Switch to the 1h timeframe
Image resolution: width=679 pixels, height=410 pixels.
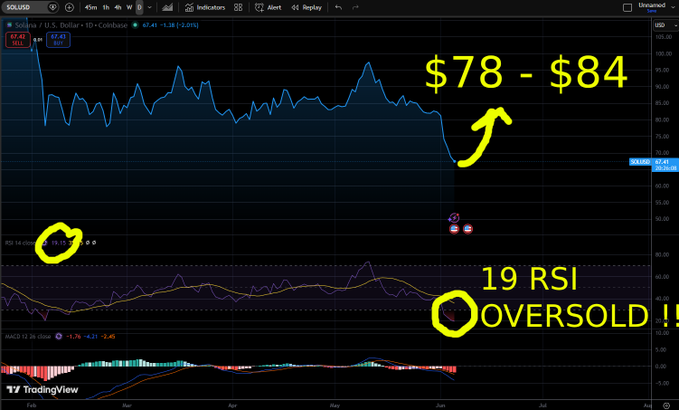(x=106, y=7)
